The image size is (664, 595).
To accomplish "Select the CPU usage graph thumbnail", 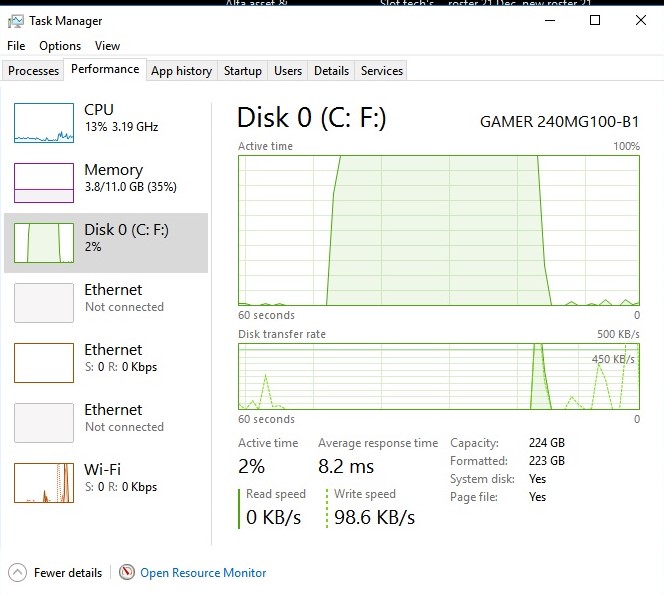I will pyautogui.click(x=44, y=123).
